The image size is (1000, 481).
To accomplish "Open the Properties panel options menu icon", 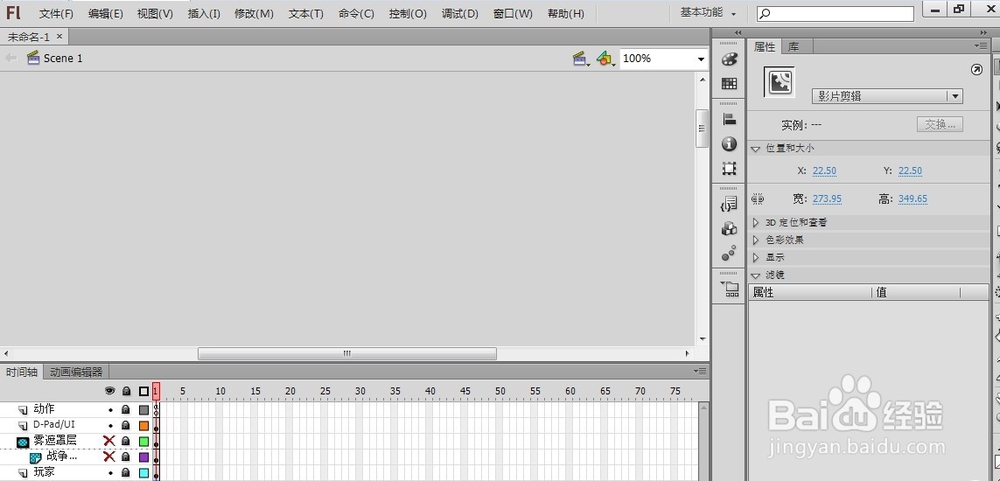I will (x=981, y=45).
